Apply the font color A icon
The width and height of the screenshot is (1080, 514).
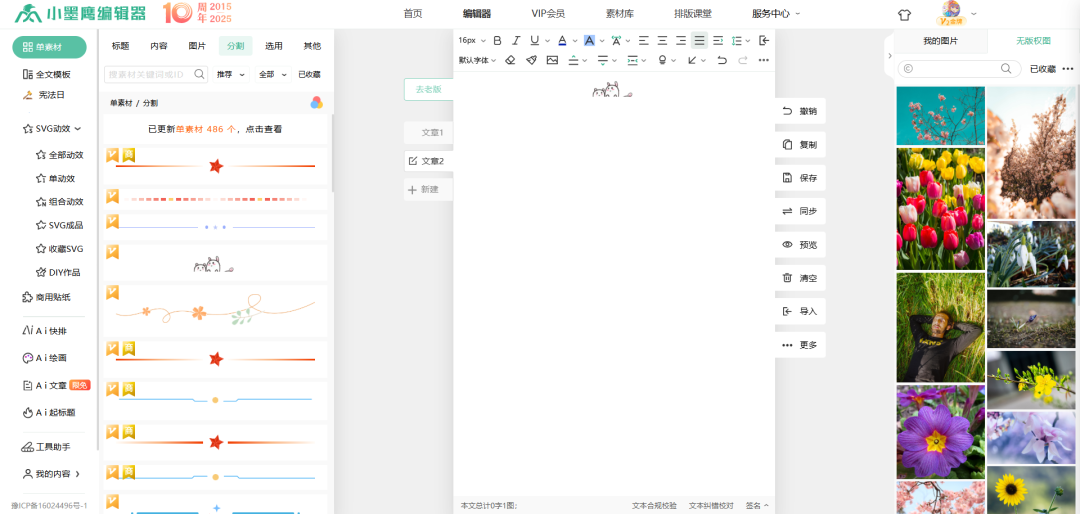coord(562,41)
